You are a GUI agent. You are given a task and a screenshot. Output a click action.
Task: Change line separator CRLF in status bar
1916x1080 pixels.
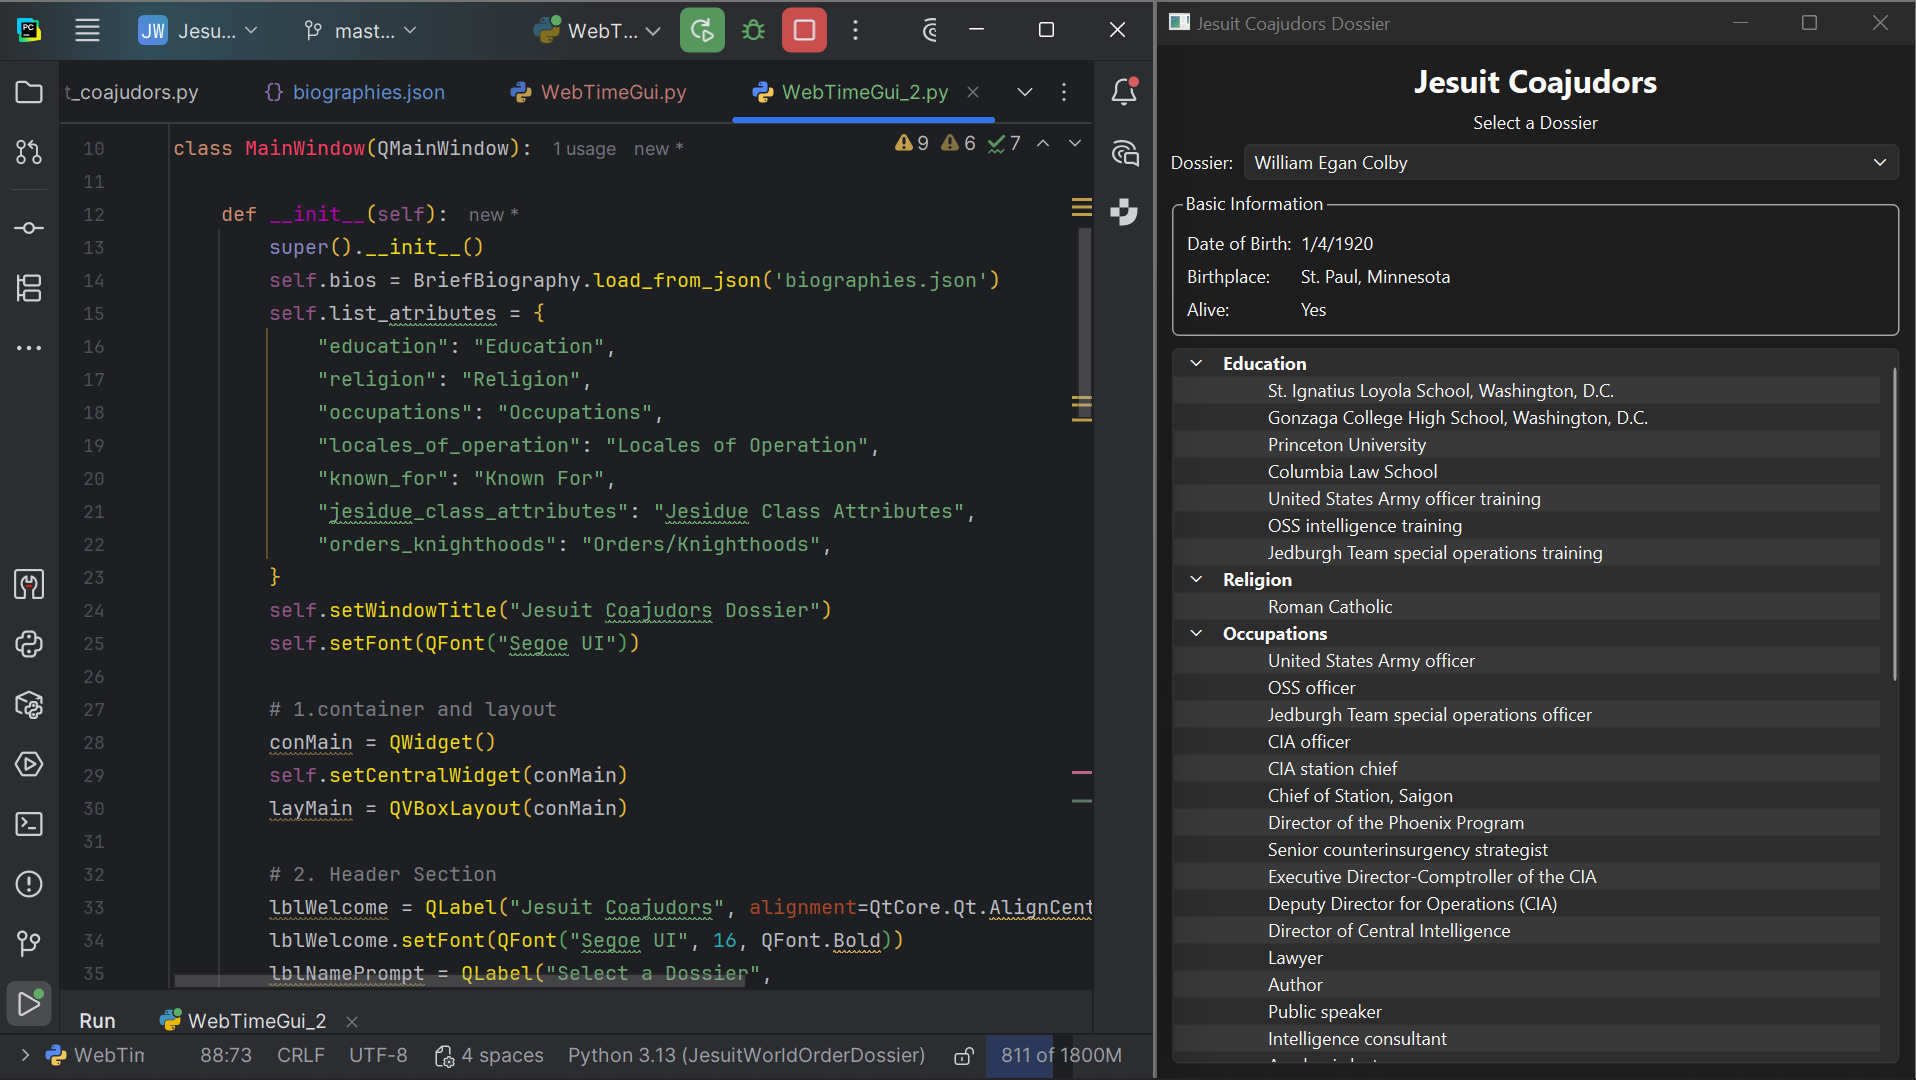pyautogui.click(x=300, y=1055)
